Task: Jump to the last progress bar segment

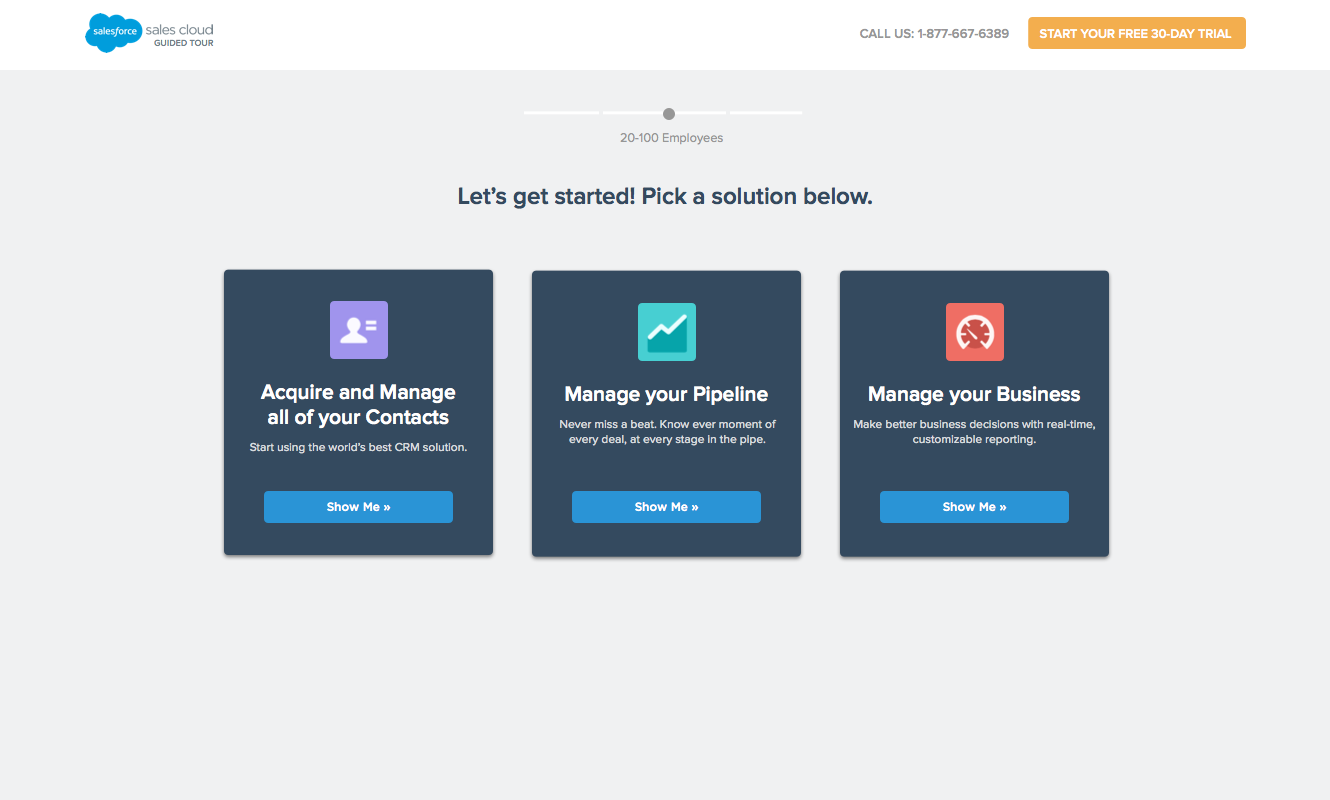Action: (766, 113)
